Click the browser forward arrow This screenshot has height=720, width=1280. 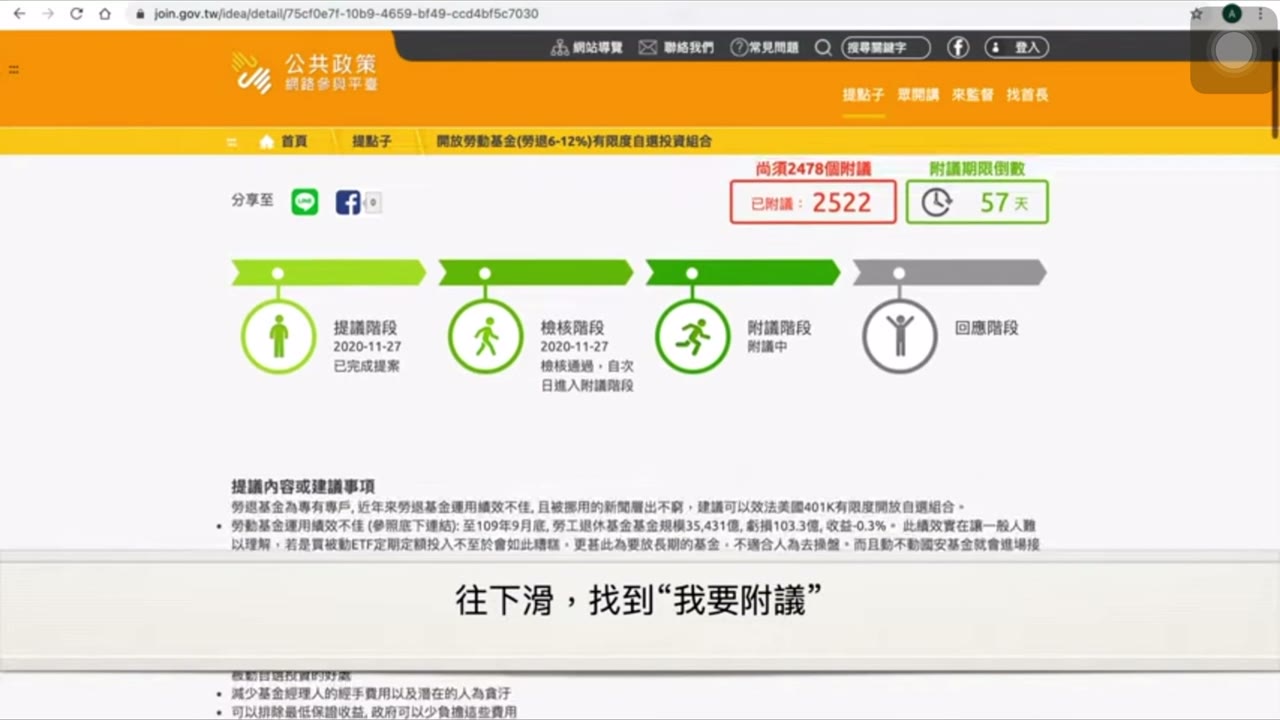click(x=48, y=14)
